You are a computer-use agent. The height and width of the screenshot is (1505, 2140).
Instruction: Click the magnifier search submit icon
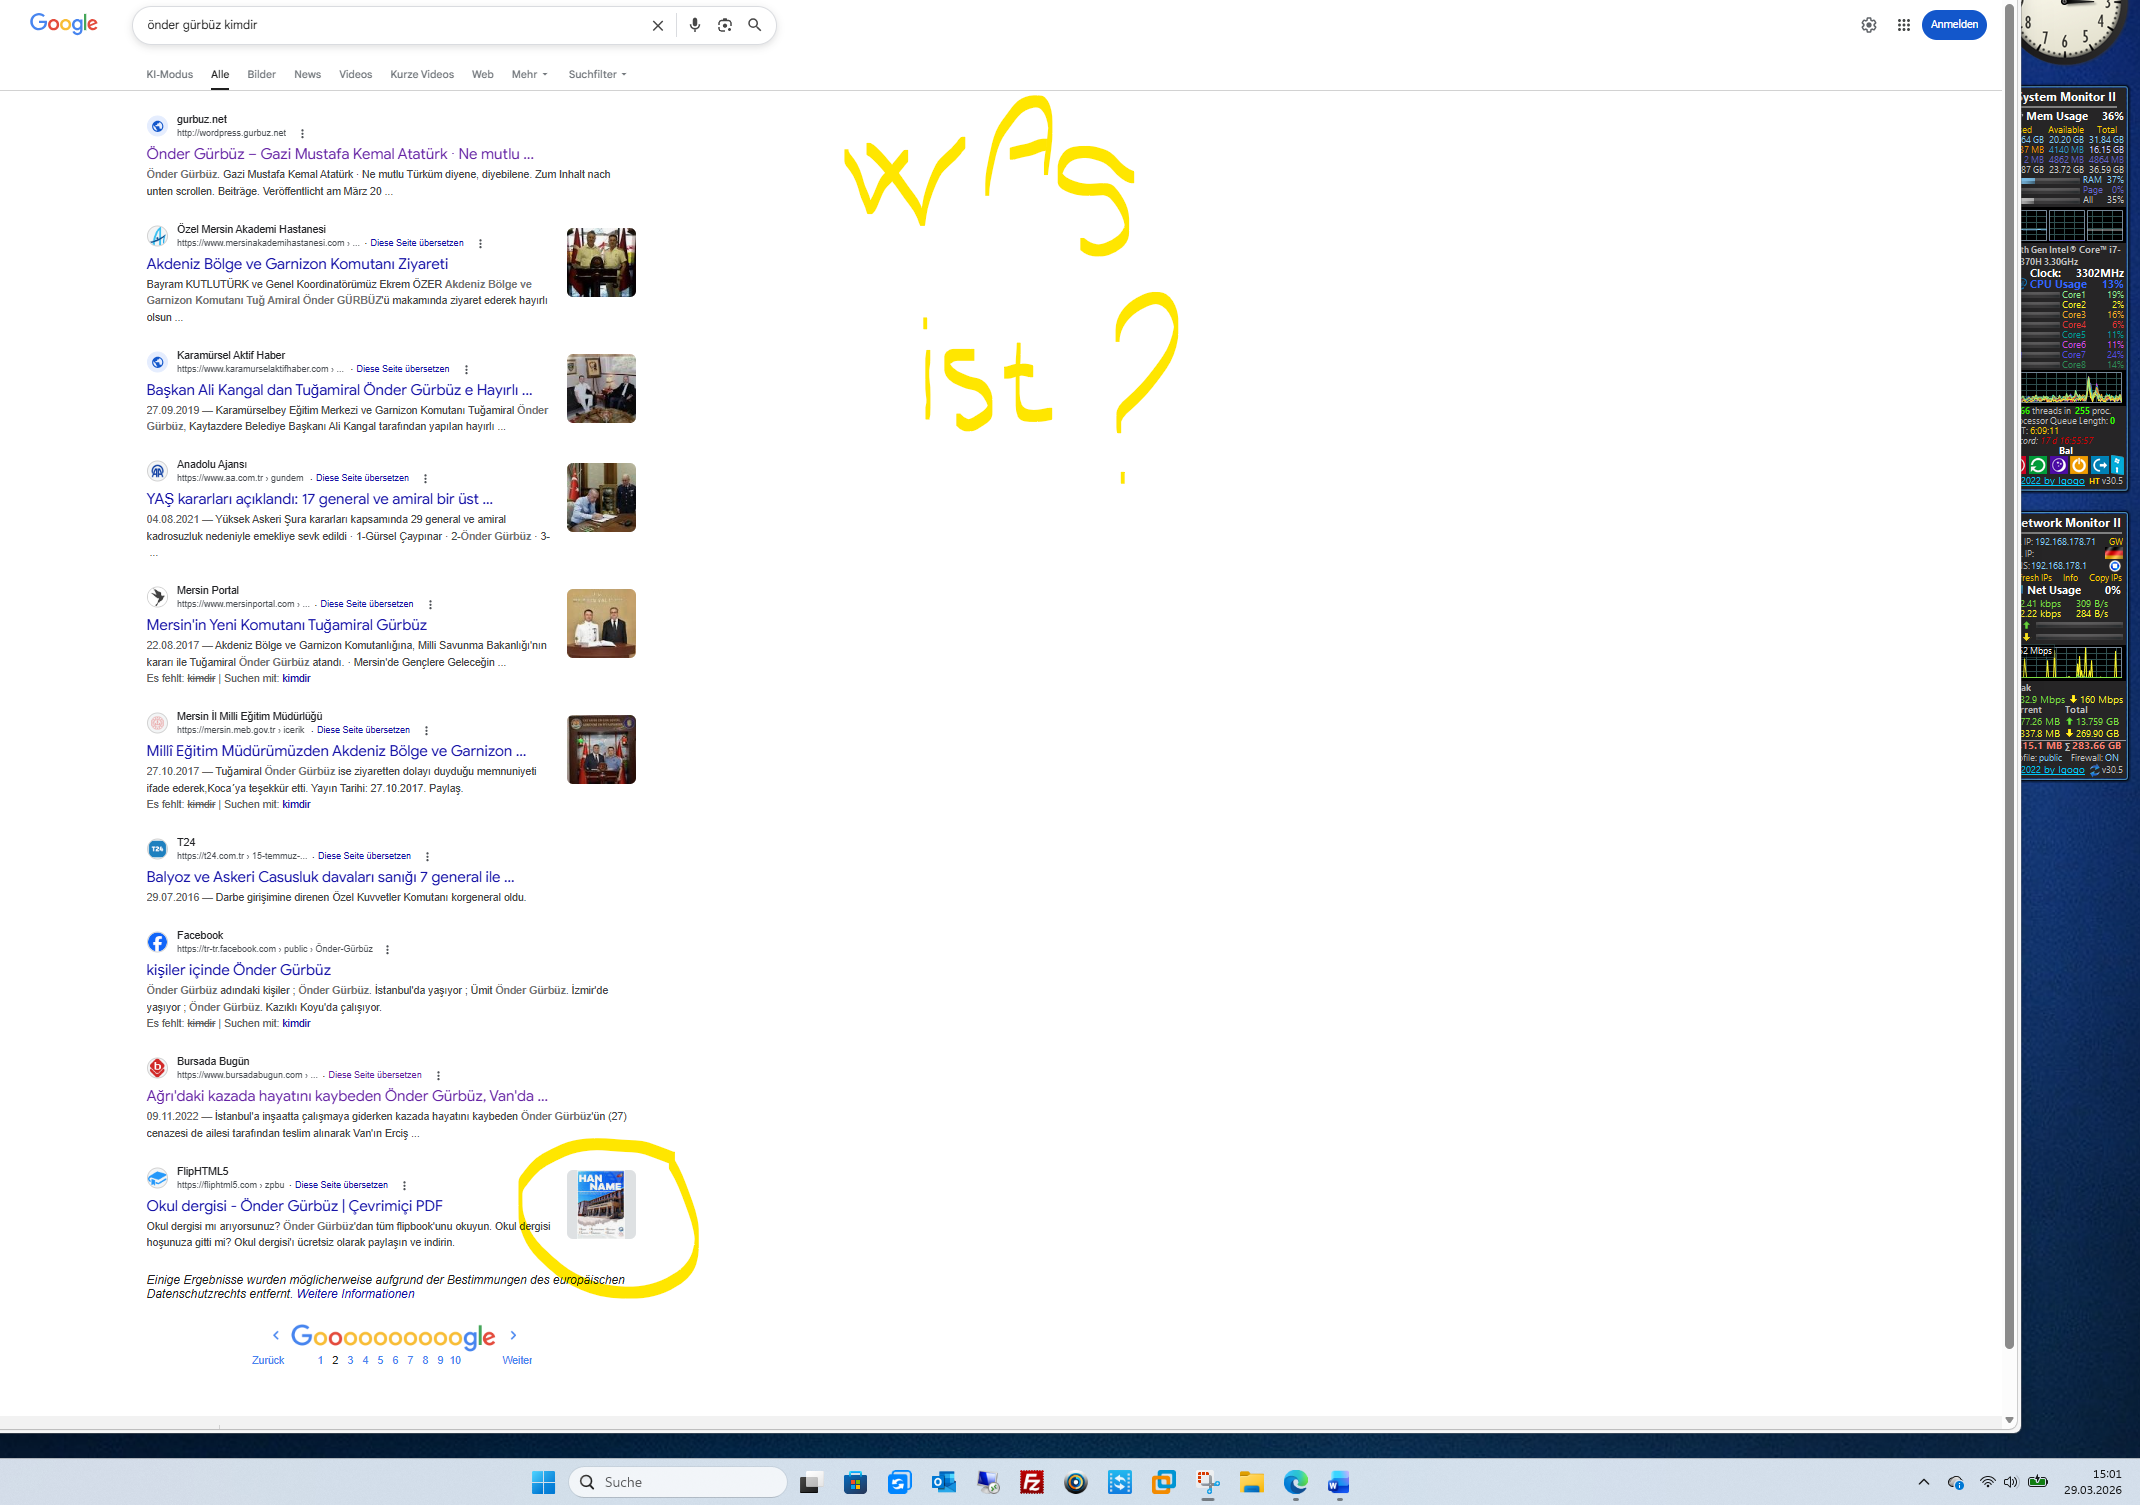755,25
